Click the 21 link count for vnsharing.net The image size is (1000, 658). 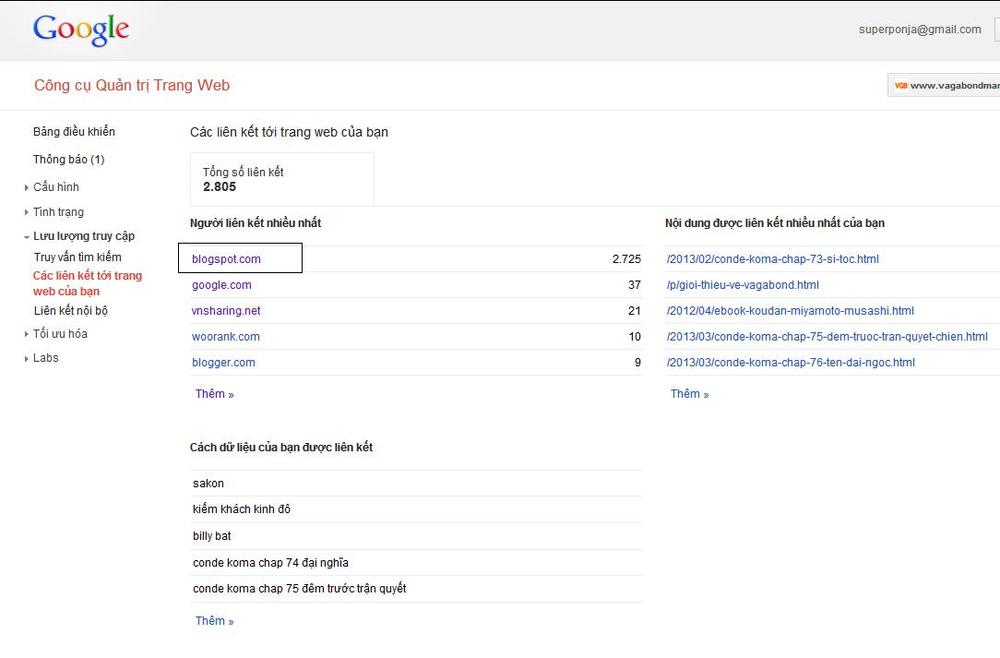coord(635,311)
